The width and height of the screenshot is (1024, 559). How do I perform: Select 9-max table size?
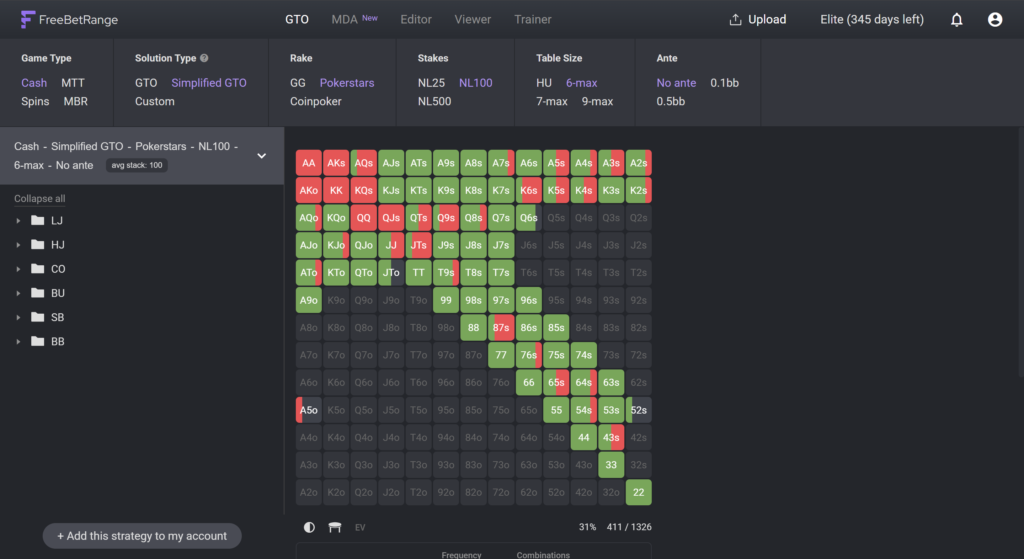[x=598, y=101]
